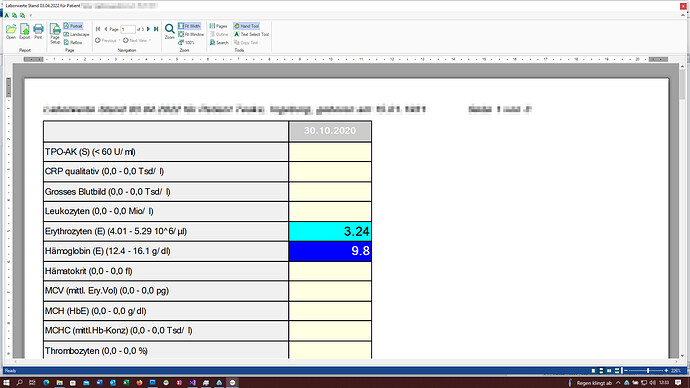Image resolution: width=690 pixels, height=388 pixels.
Task: Expand the ribbon collapse chevron
Action: pyautogui.click(x=683, y=15)
